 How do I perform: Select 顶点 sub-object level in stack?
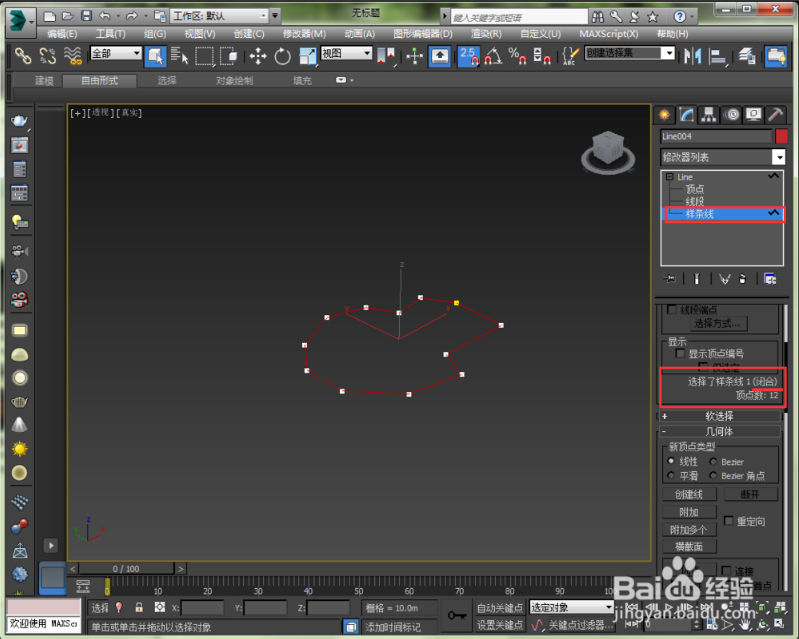click(695, 189)
